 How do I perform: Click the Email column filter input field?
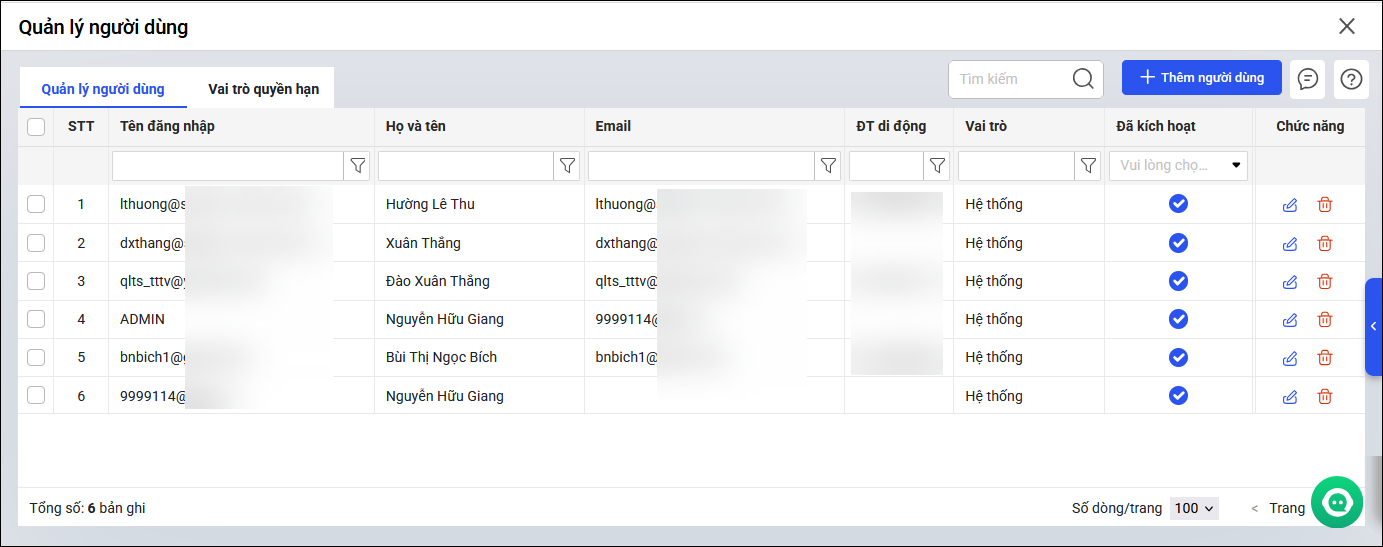701,166
